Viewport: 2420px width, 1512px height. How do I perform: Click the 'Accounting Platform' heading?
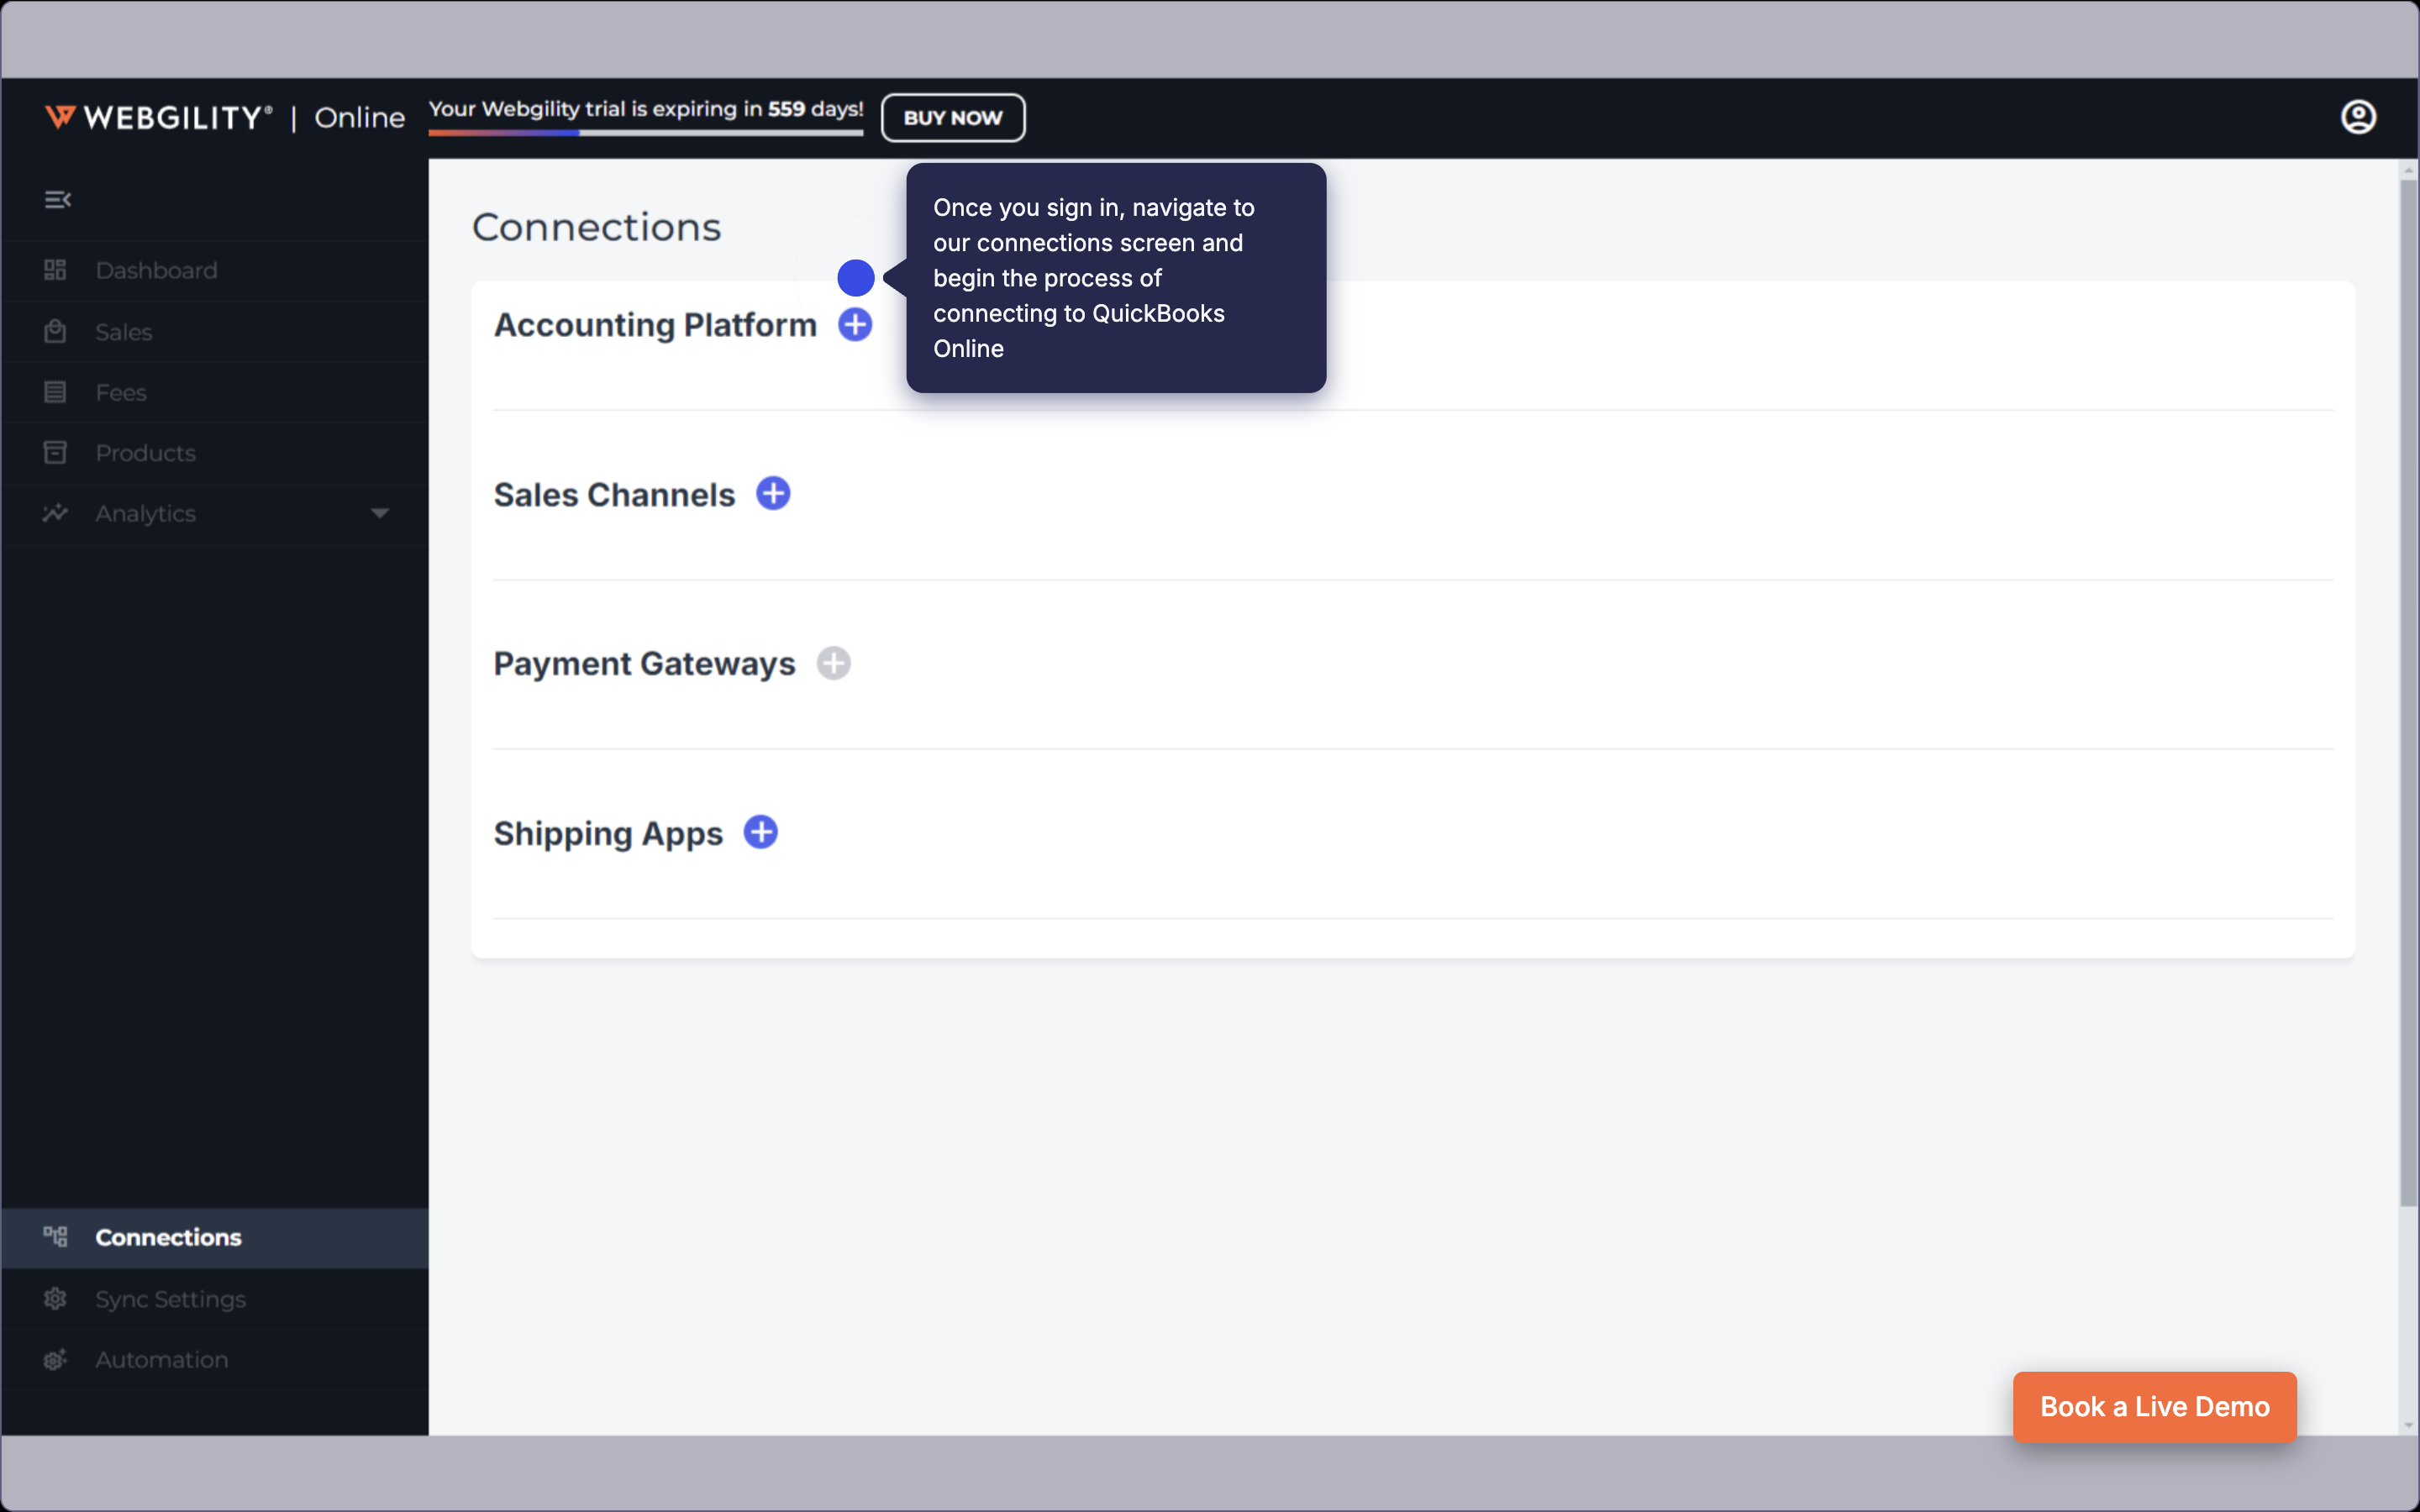click(655, 325)
